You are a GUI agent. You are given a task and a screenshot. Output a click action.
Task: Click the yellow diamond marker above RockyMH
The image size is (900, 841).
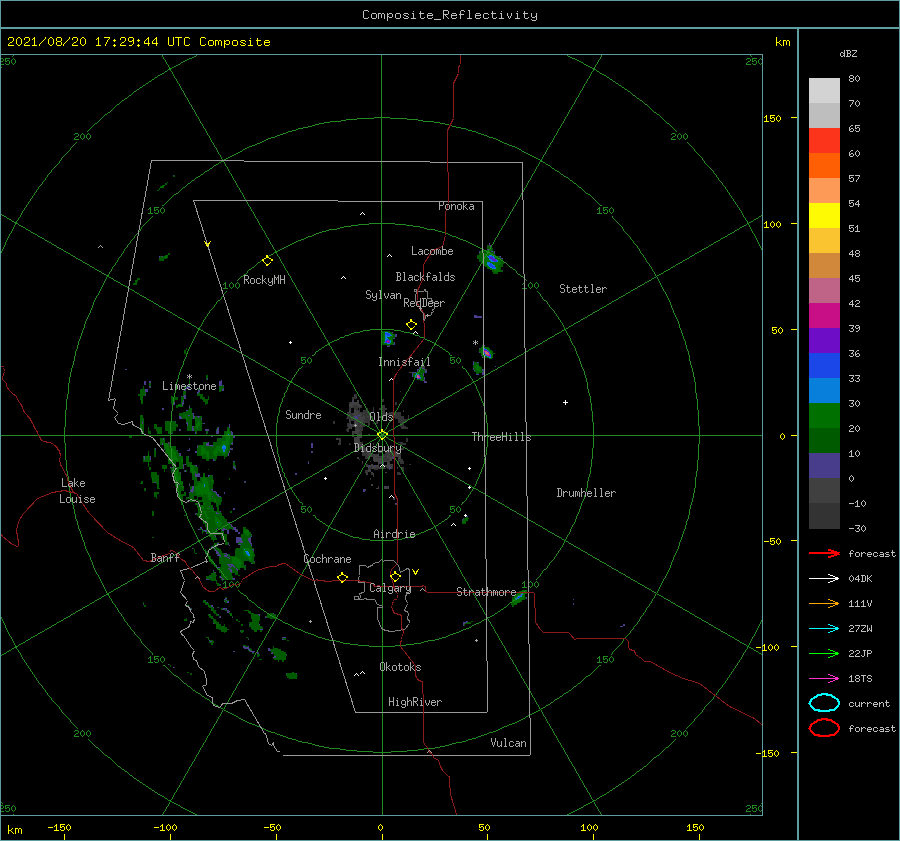click(267, 261)
